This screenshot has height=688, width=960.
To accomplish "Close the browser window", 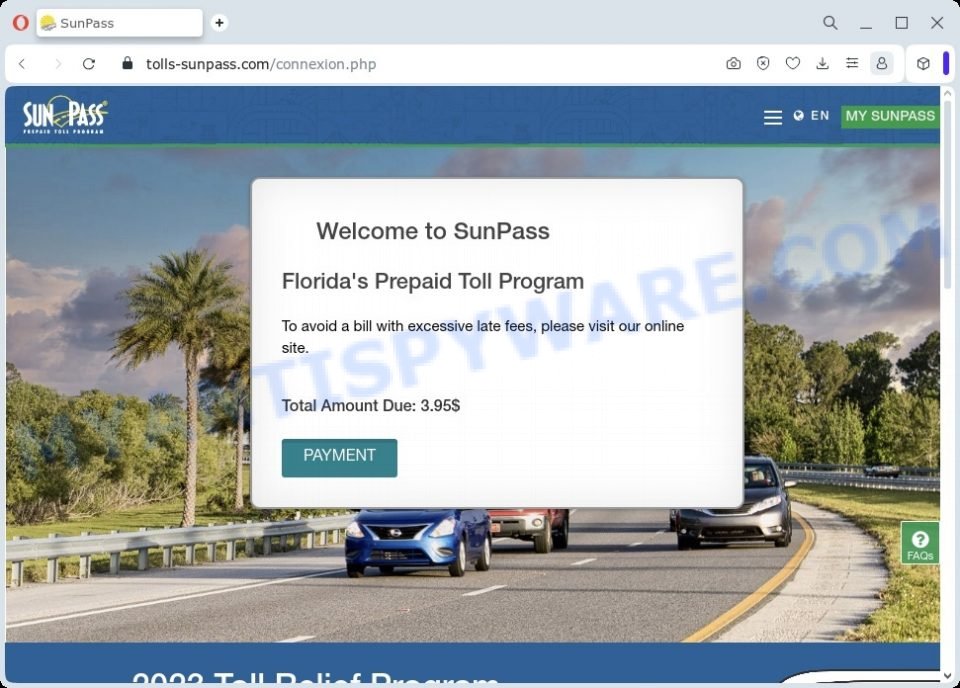I will pos(937,23).
